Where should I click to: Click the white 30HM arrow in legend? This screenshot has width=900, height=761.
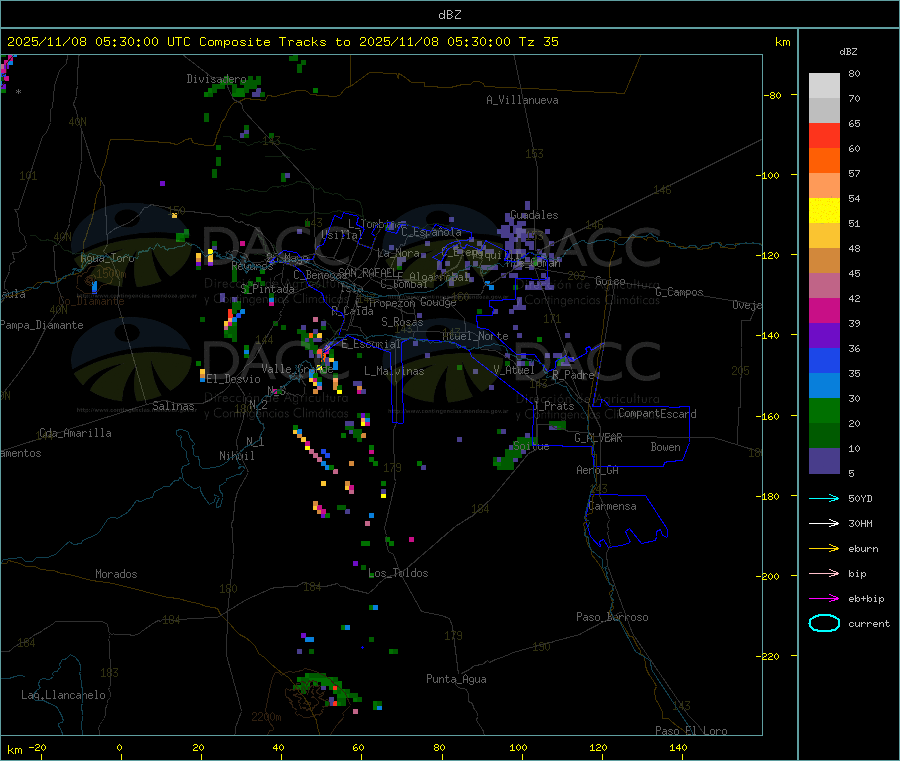(823, 523)
